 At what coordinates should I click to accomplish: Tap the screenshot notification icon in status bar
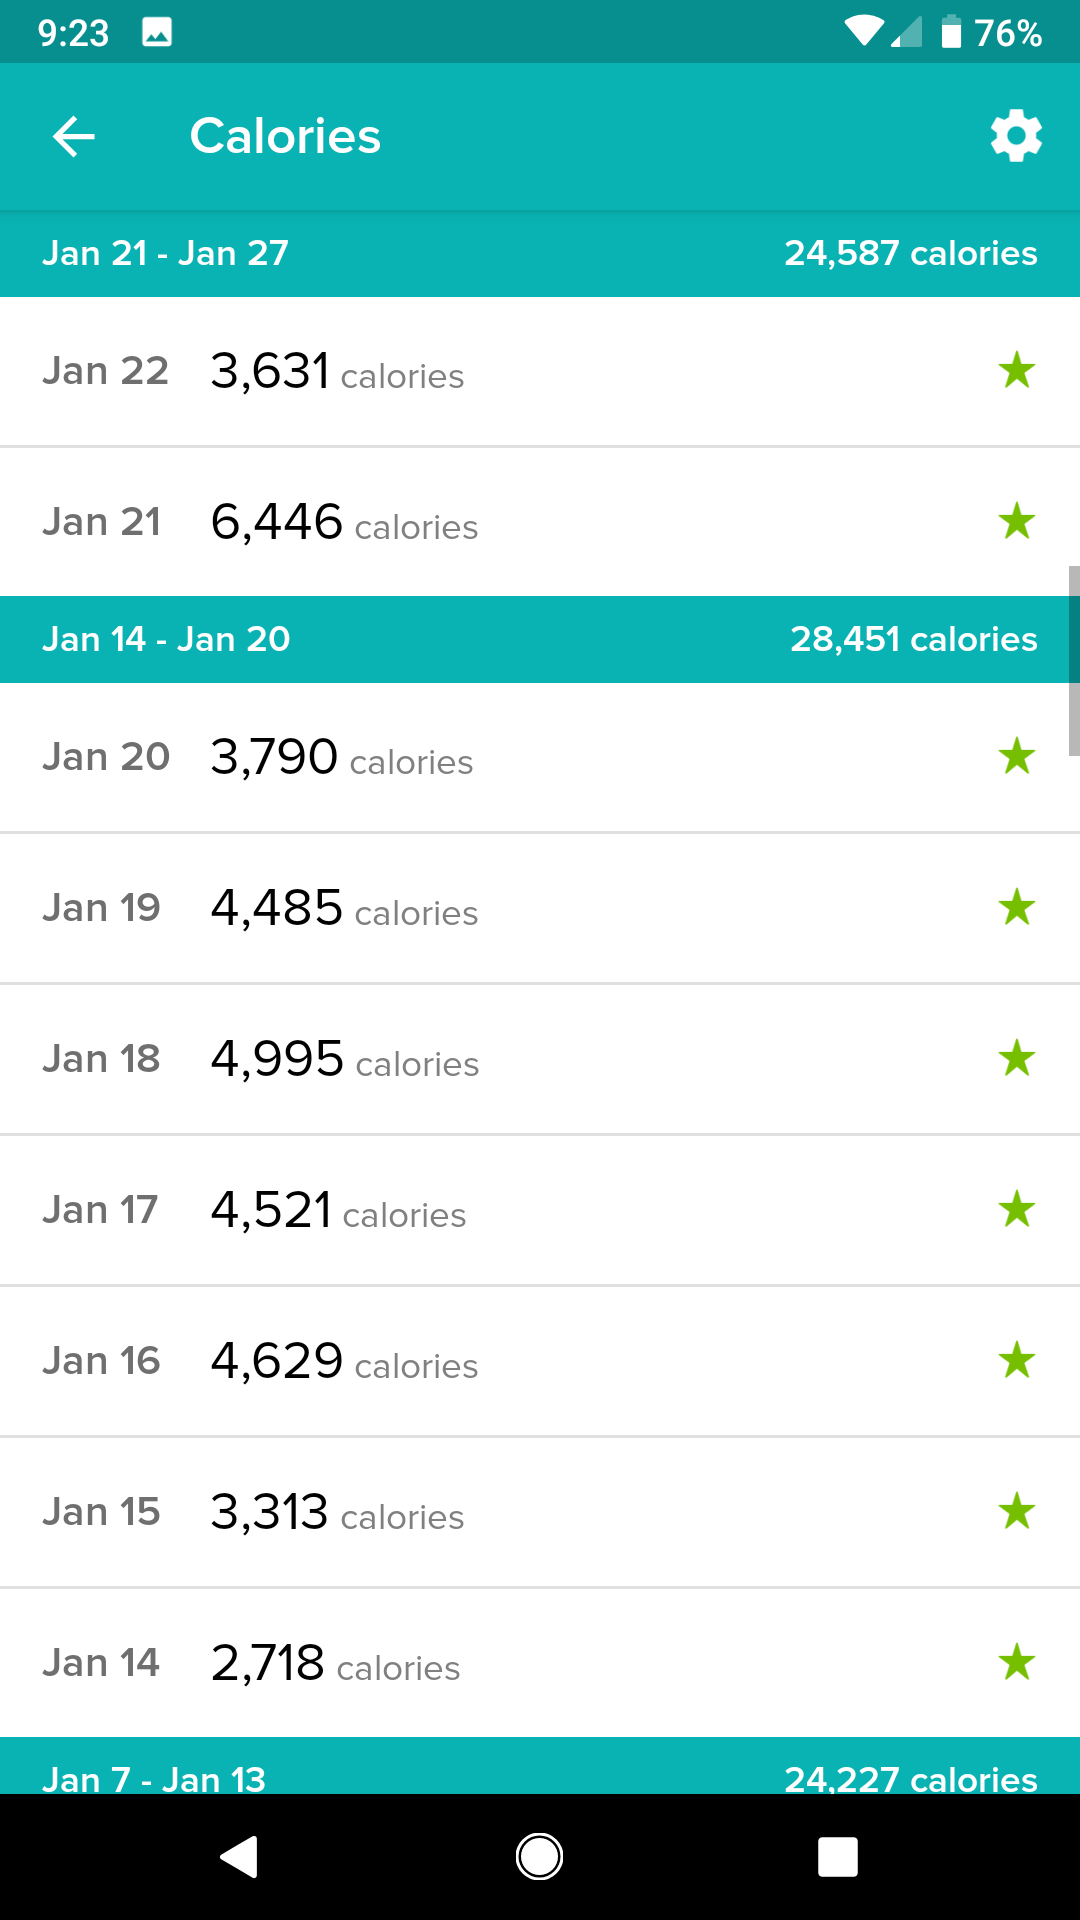tap(157, 33)
